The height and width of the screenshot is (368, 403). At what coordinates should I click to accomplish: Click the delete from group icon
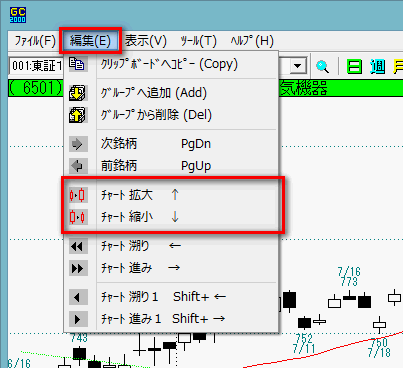click(x=78, y=115)
